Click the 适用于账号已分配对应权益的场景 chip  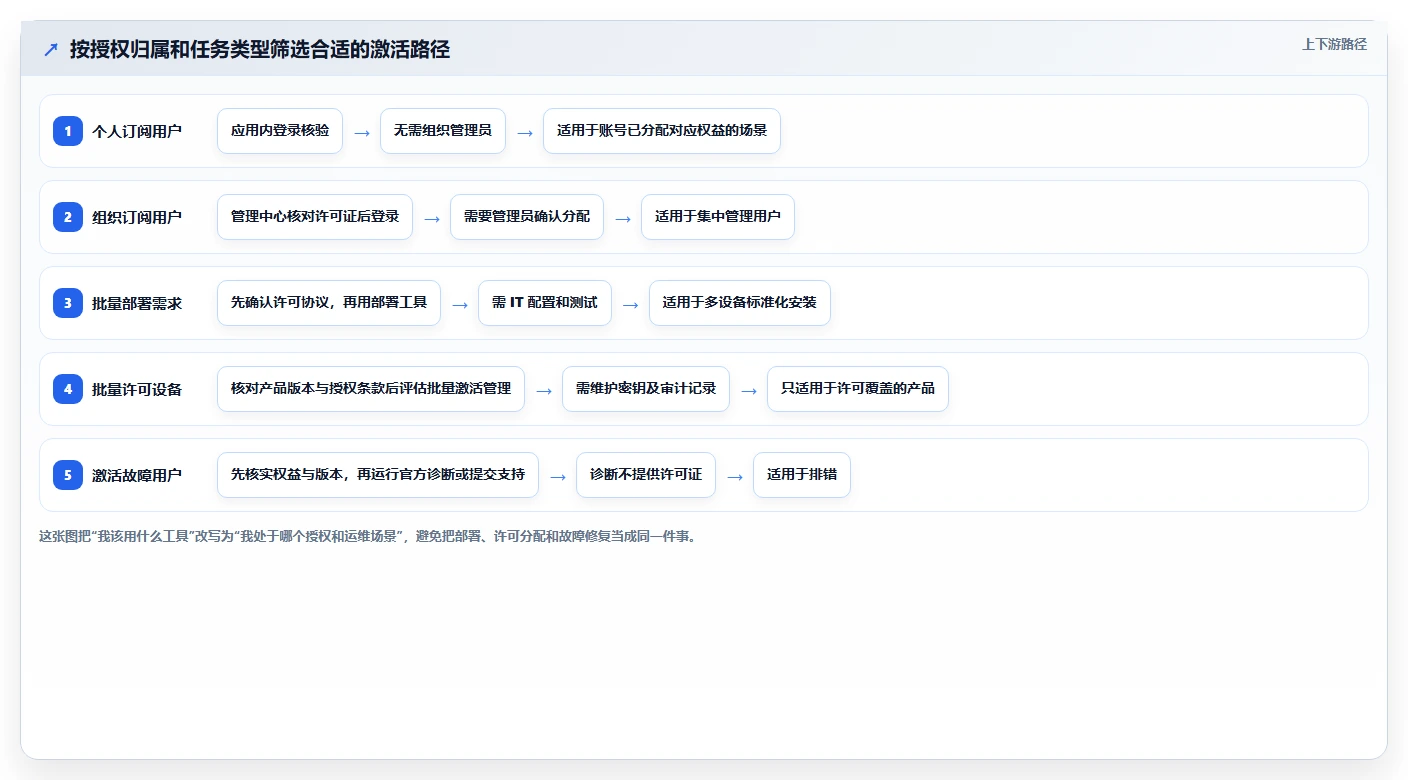pyautogui.click(x=662, y=131)
